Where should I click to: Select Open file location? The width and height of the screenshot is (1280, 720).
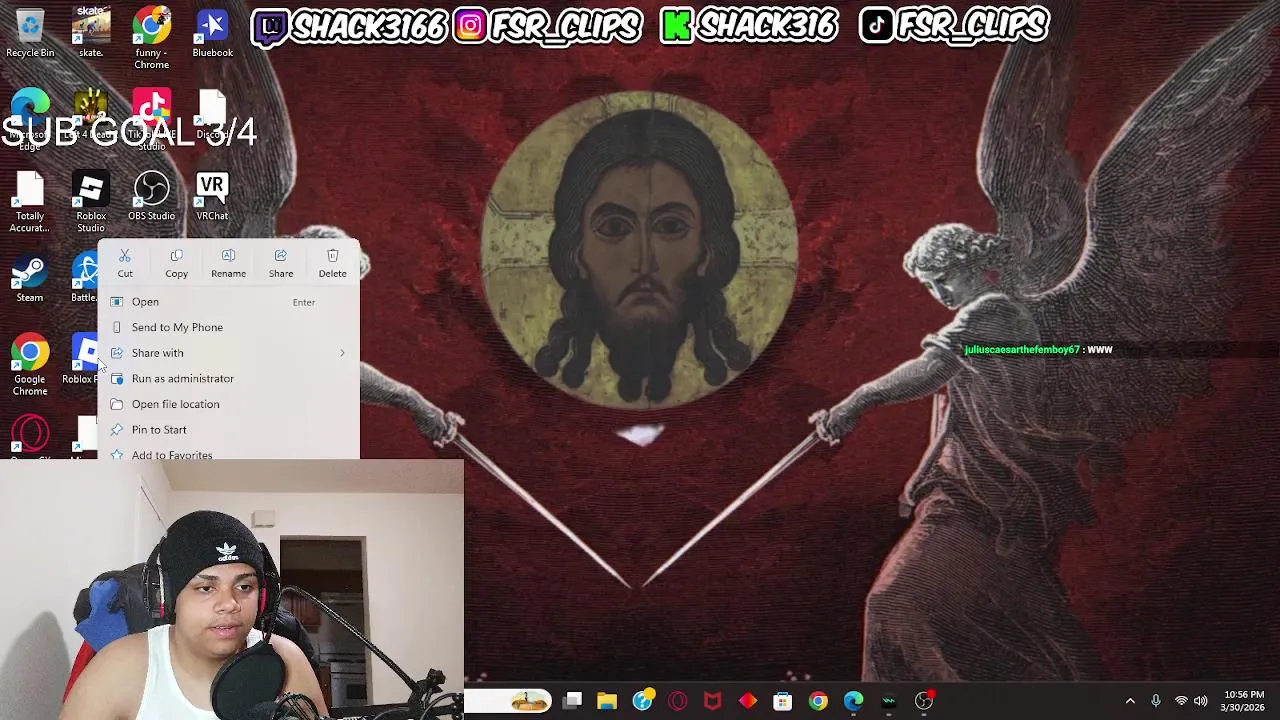coord(228,404)
